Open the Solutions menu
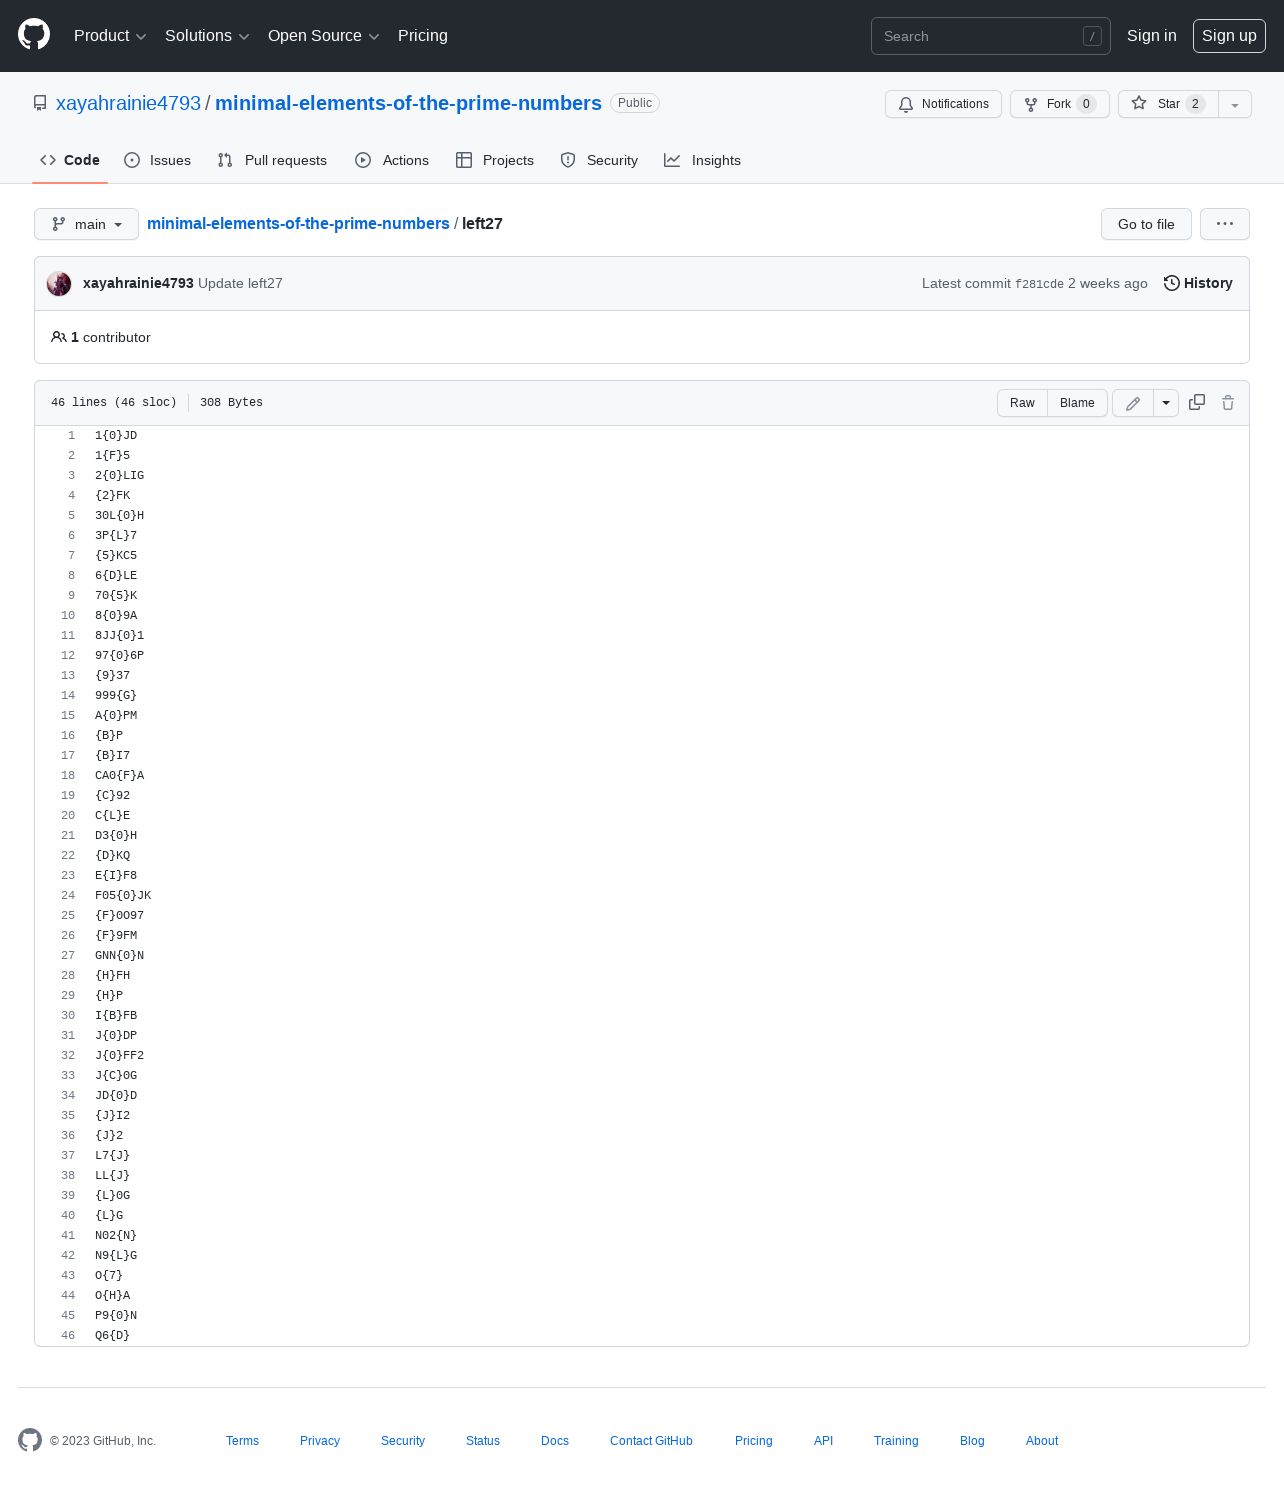The height and width of the screenshot is (1502, 1284). (x=207, y=36)
